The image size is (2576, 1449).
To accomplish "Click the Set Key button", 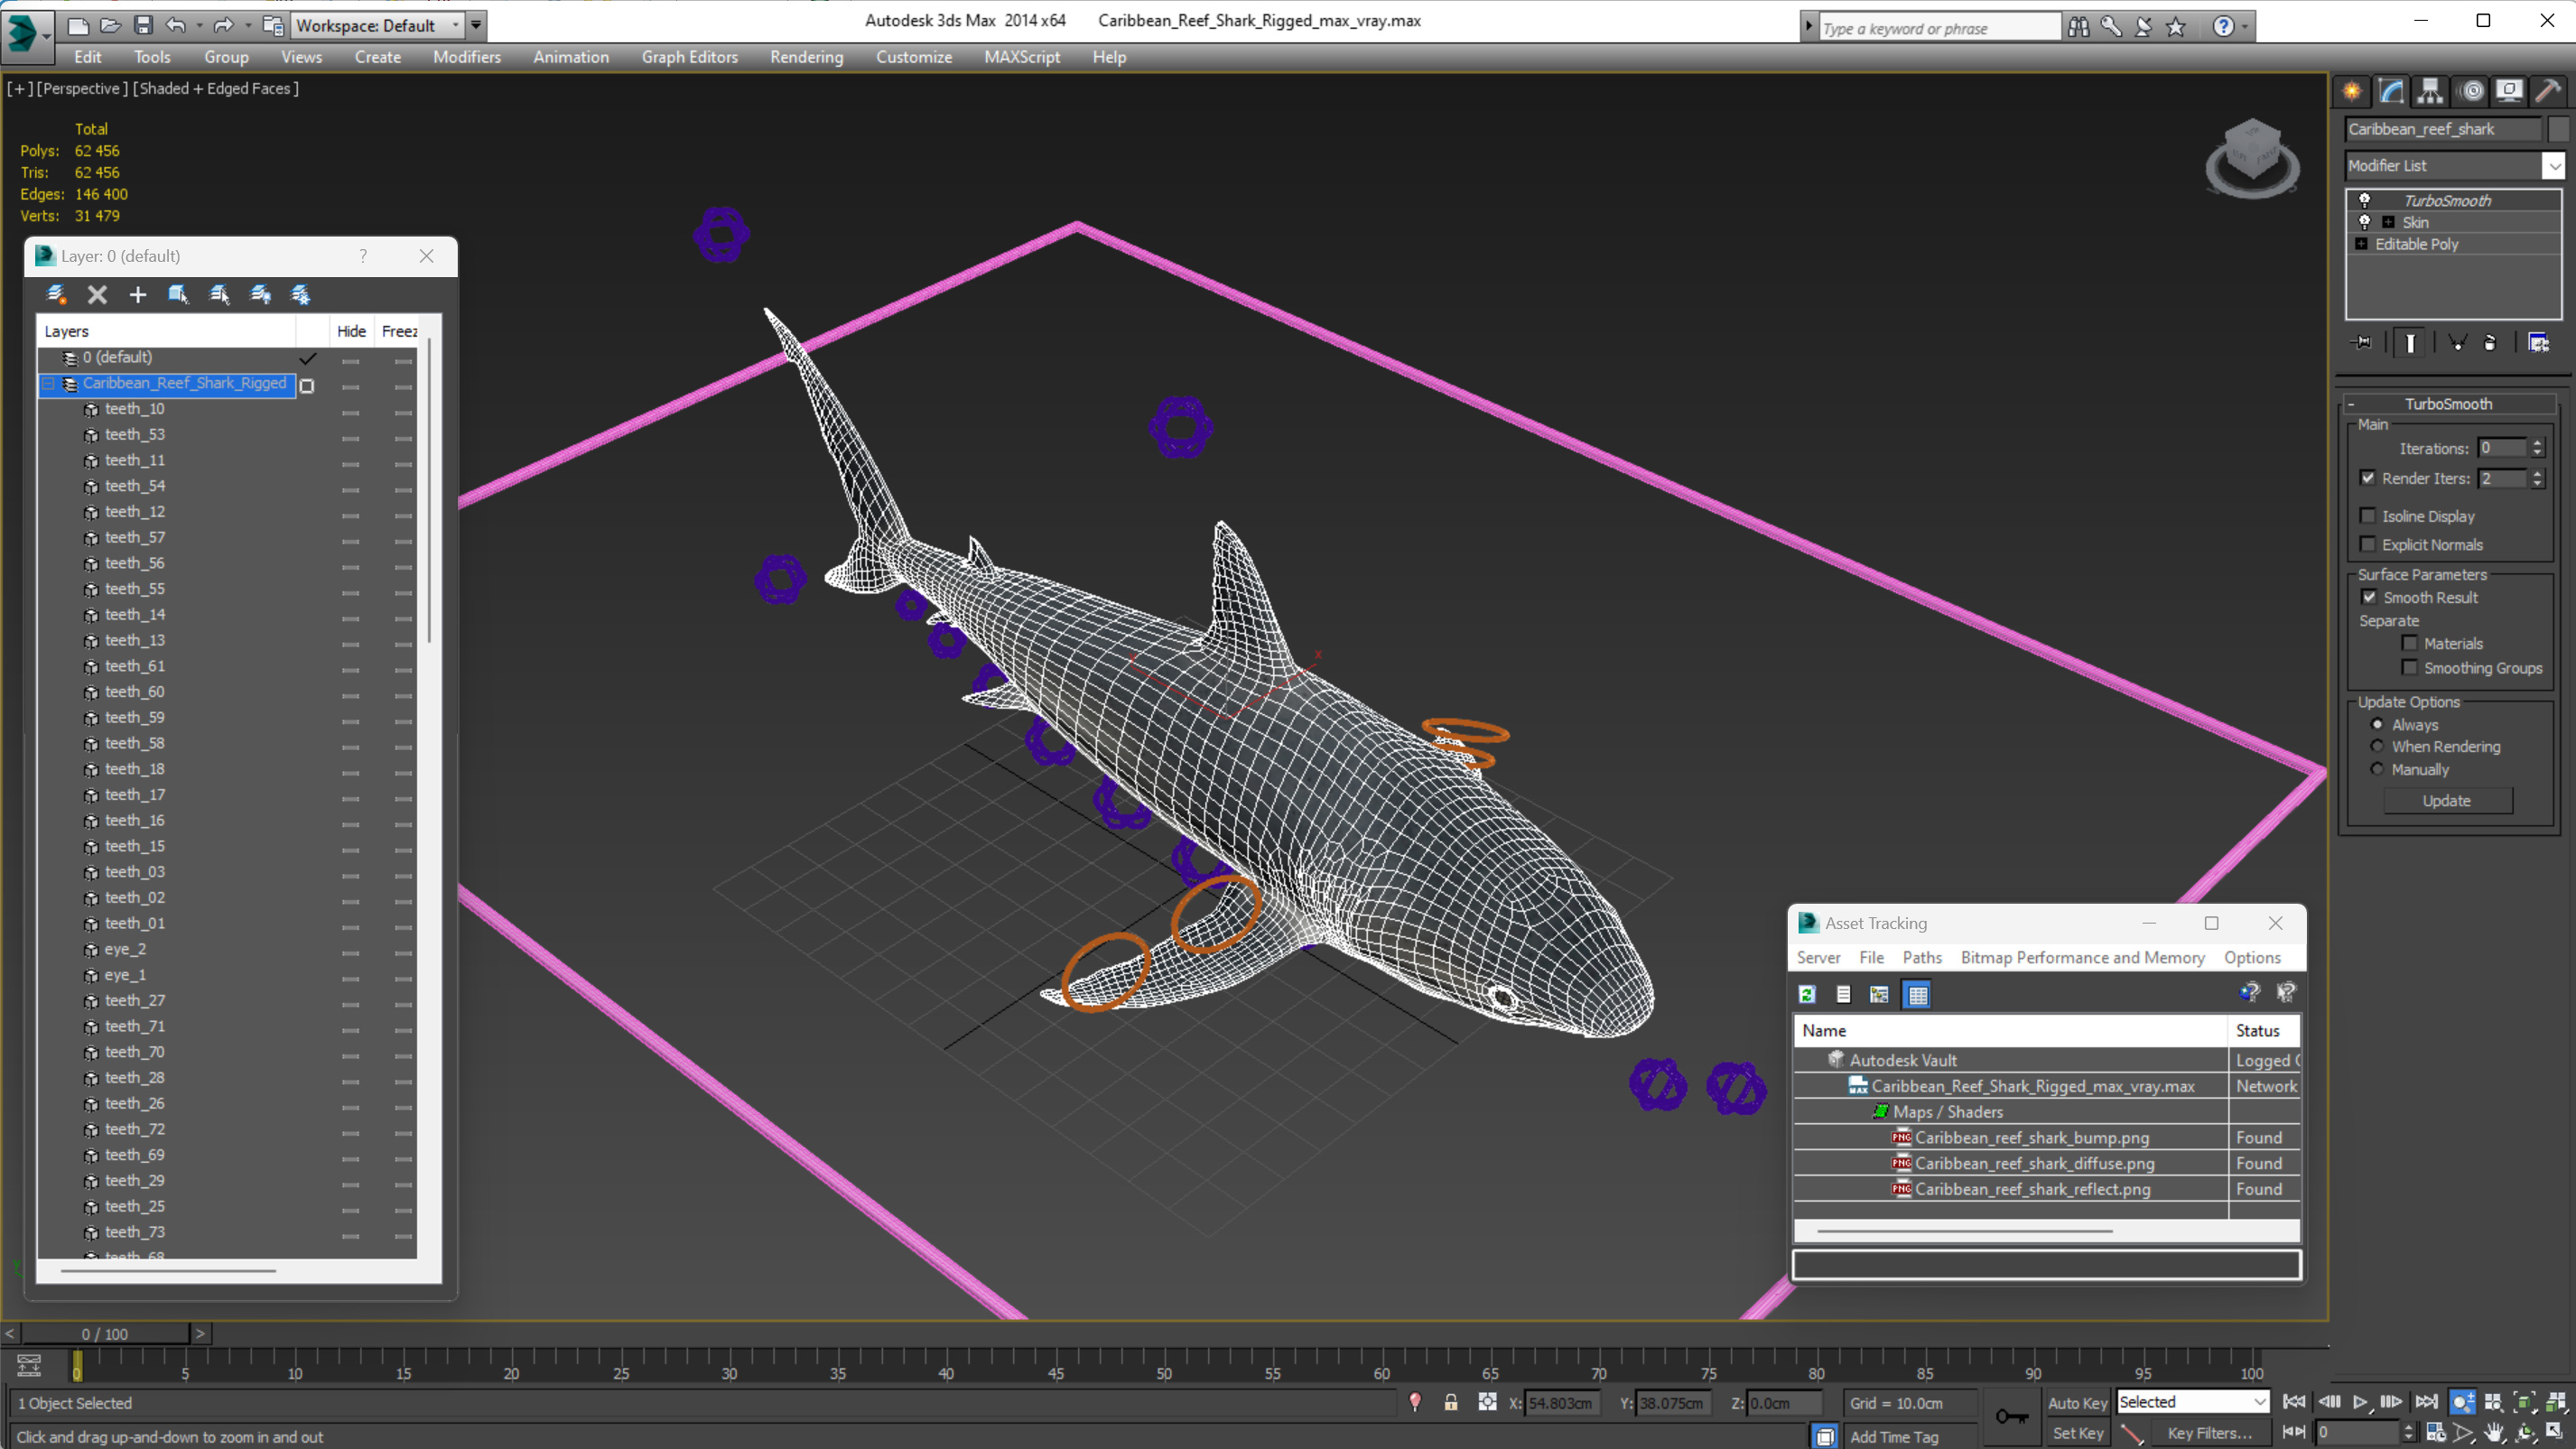I will point(2077,1432).
